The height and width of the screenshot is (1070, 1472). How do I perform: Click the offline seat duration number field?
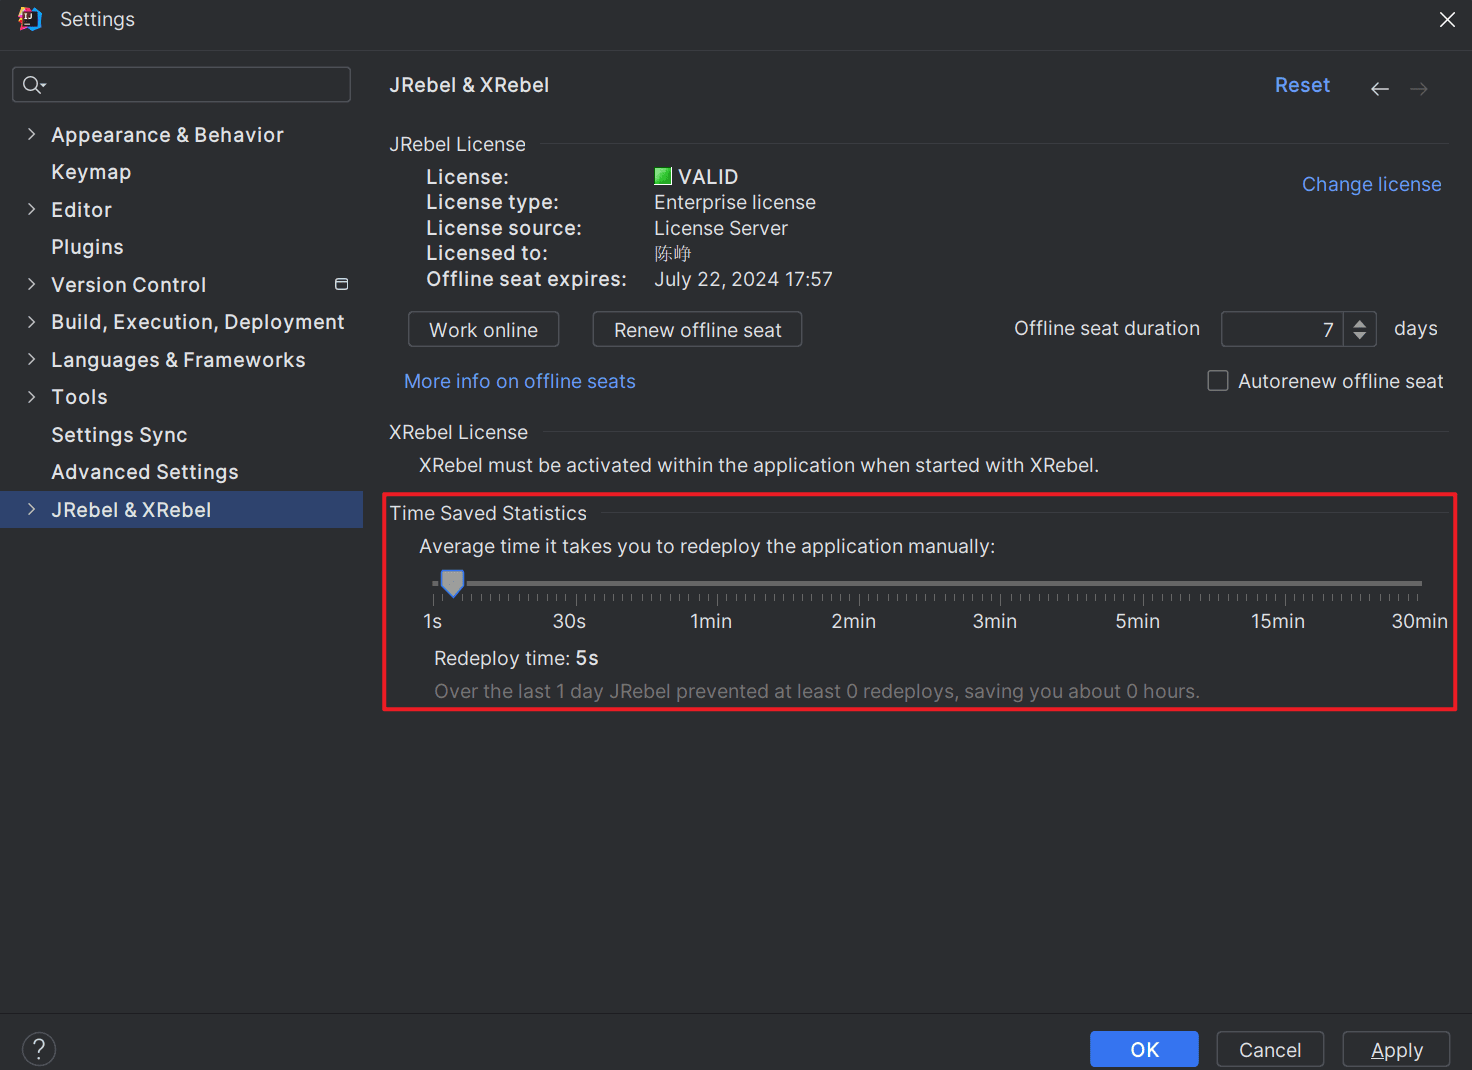[1282, 329]
